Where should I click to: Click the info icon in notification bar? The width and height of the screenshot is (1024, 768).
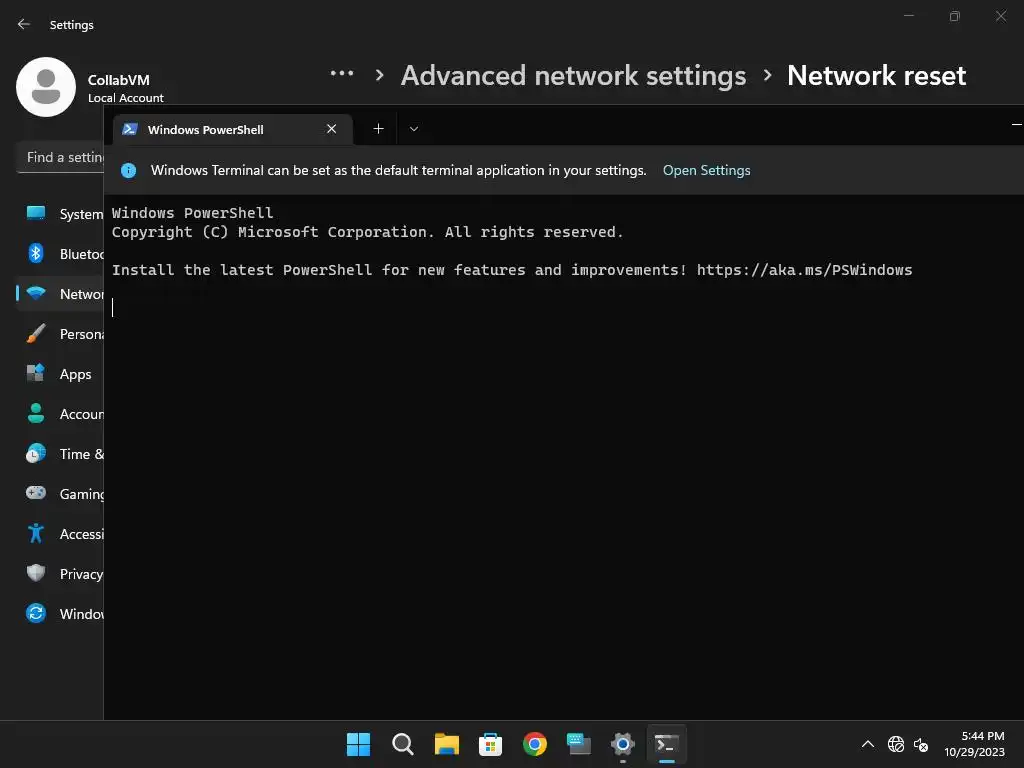tap(129, 170)
